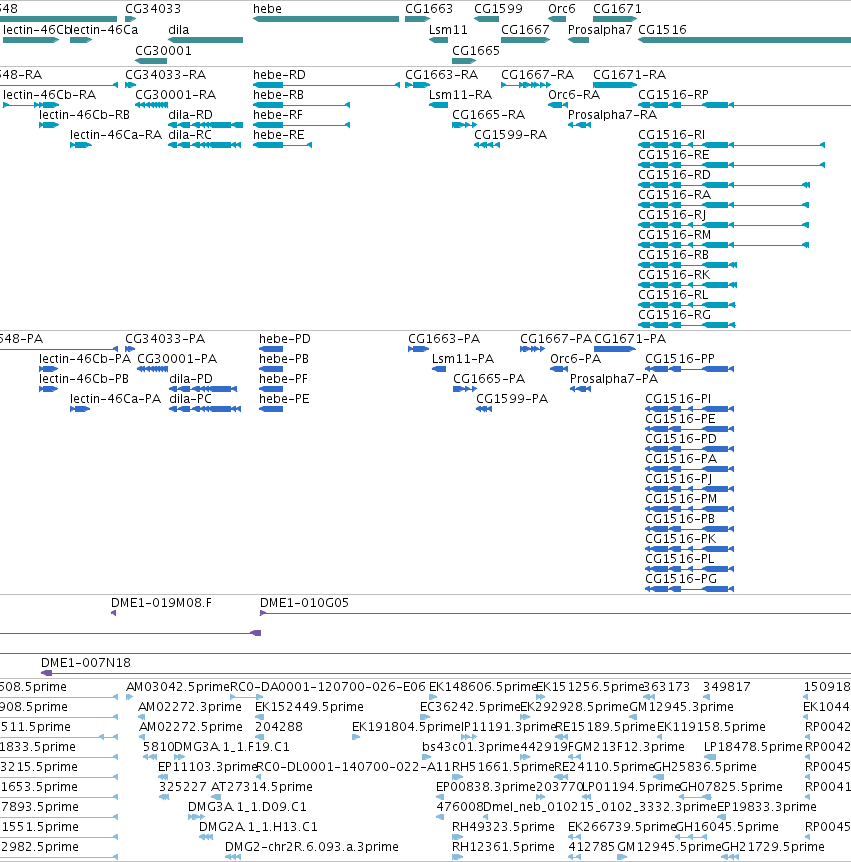The image size is (851, 862).
Task: Click BAC clone DME1-007N18
Action: click(x=86, y=663)
